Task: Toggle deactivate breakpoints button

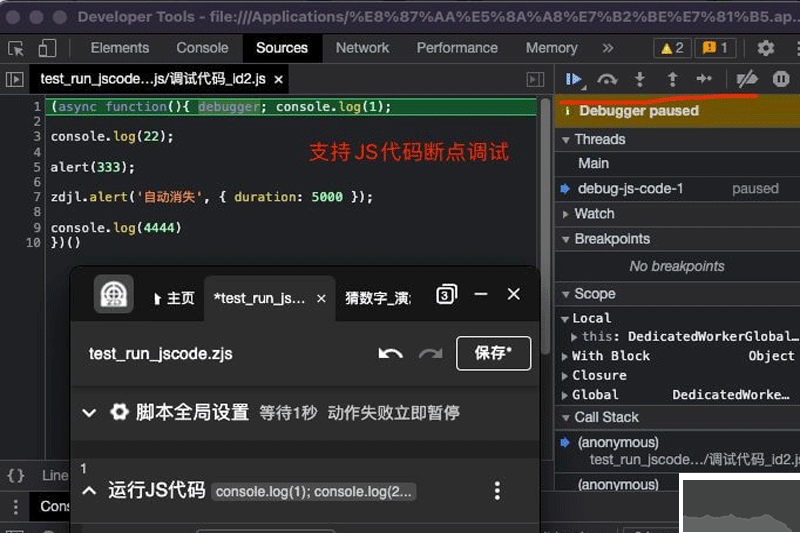Action: 747,79
